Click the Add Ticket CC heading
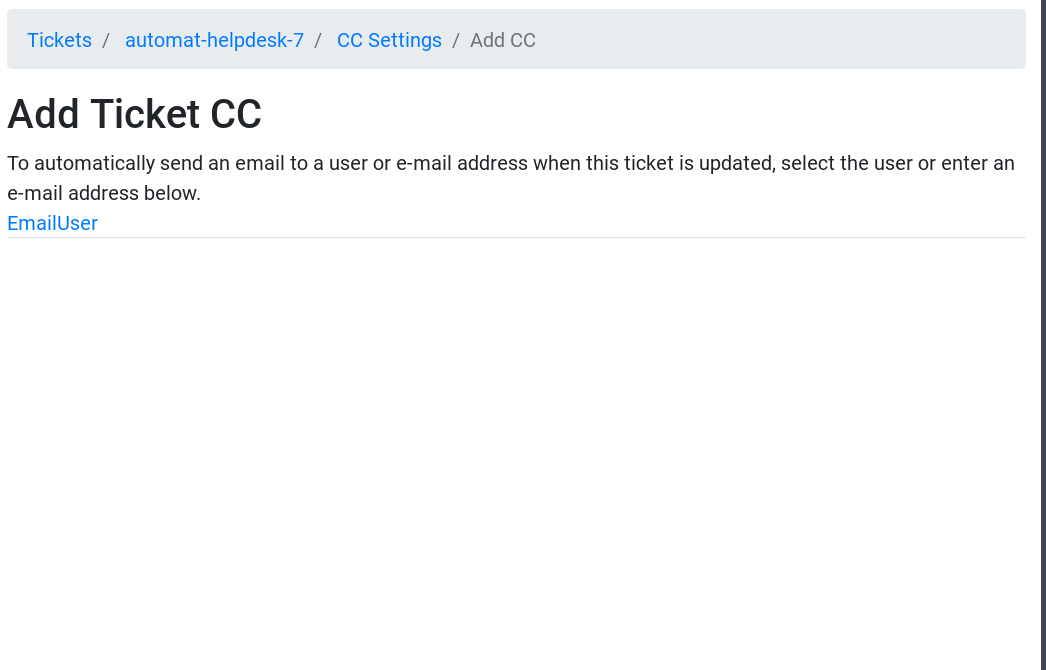The width and height of the screenshot is (1046, 670). pyautogui.click(x=134, y=113)
